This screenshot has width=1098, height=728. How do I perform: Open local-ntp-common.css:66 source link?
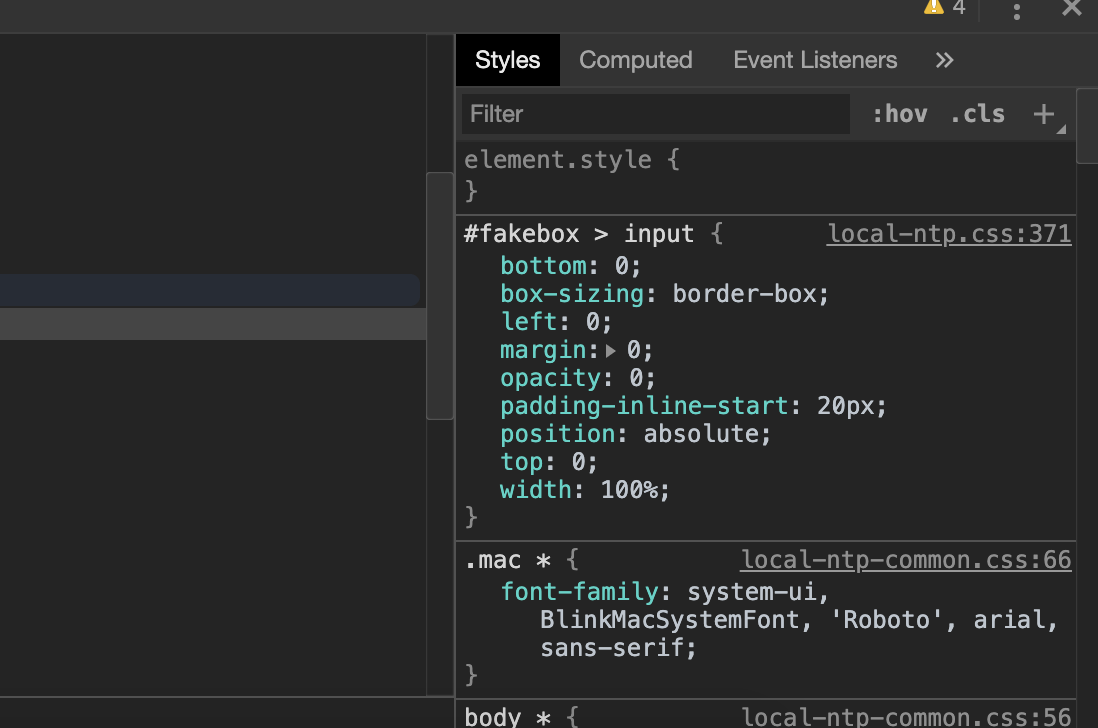905,560
